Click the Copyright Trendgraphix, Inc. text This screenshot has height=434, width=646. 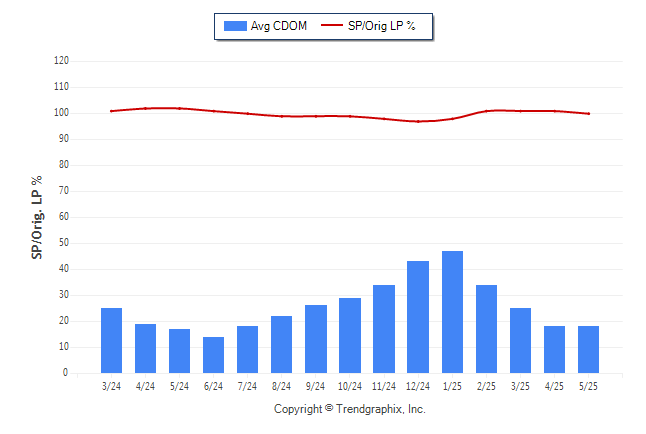click(350, 409)
